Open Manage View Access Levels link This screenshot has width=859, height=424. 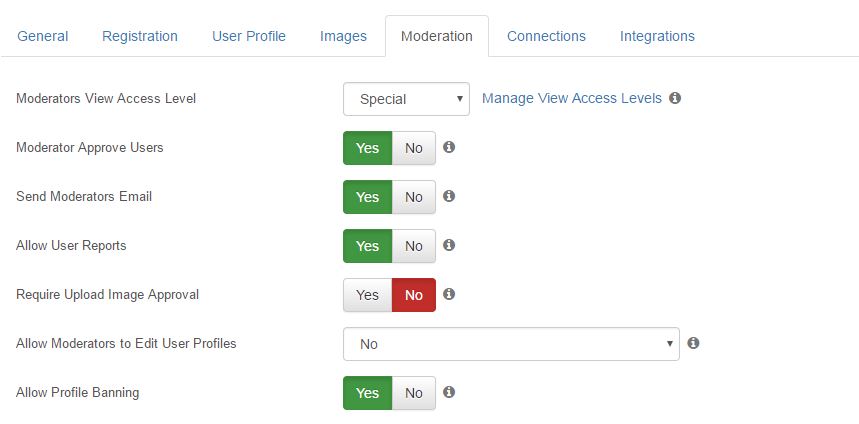572,99
